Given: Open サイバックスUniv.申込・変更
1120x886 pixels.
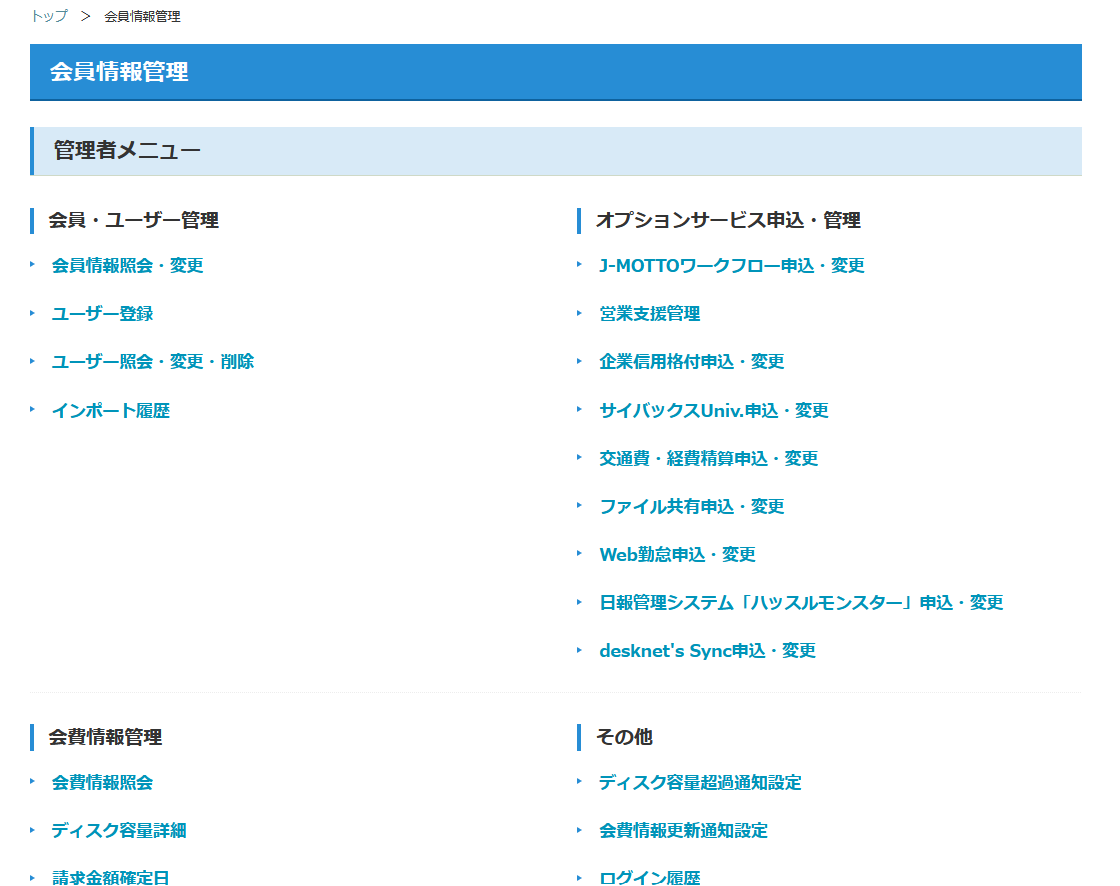Looking at the screenshot, I should click(x=714, y=411).
